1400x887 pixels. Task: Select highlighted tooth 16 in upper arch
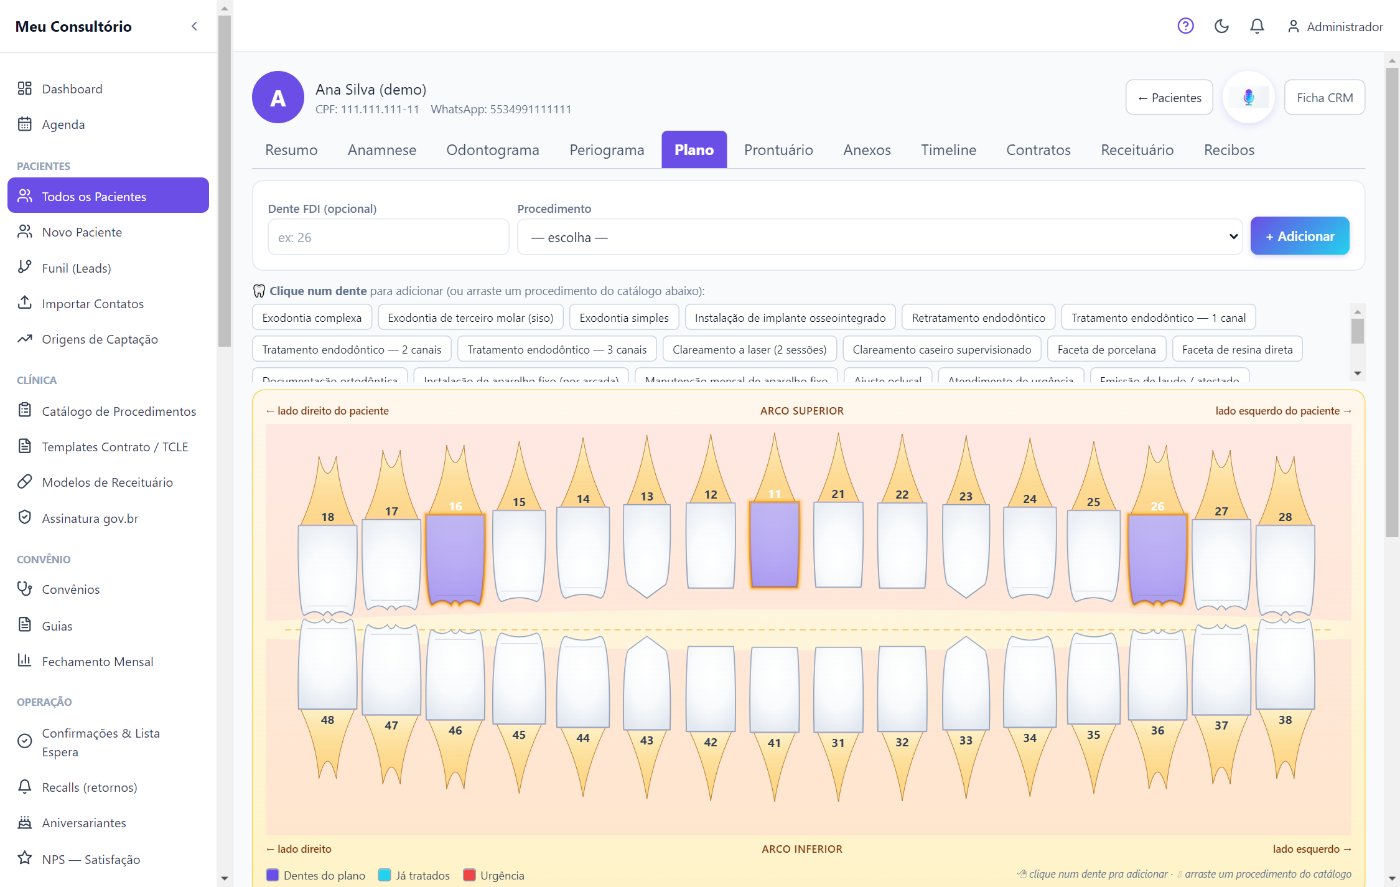(455, 558)
